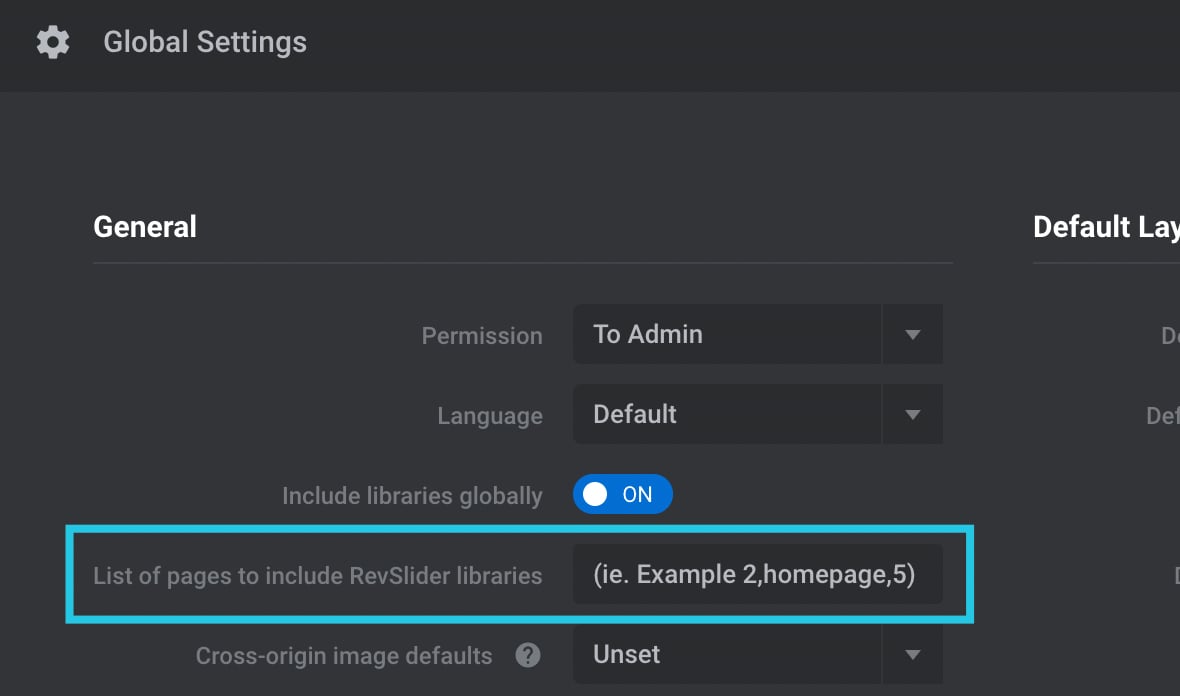Click the Language label
Viewport: 1180px width, 696px height.
point(490,416)
